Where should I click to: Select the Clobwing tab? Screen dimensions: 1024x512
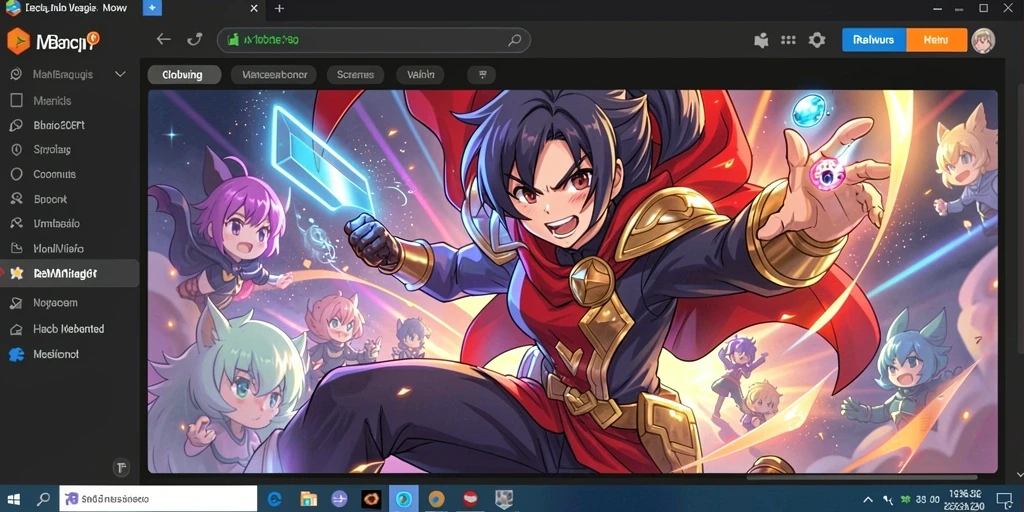(x=184, y=74)
